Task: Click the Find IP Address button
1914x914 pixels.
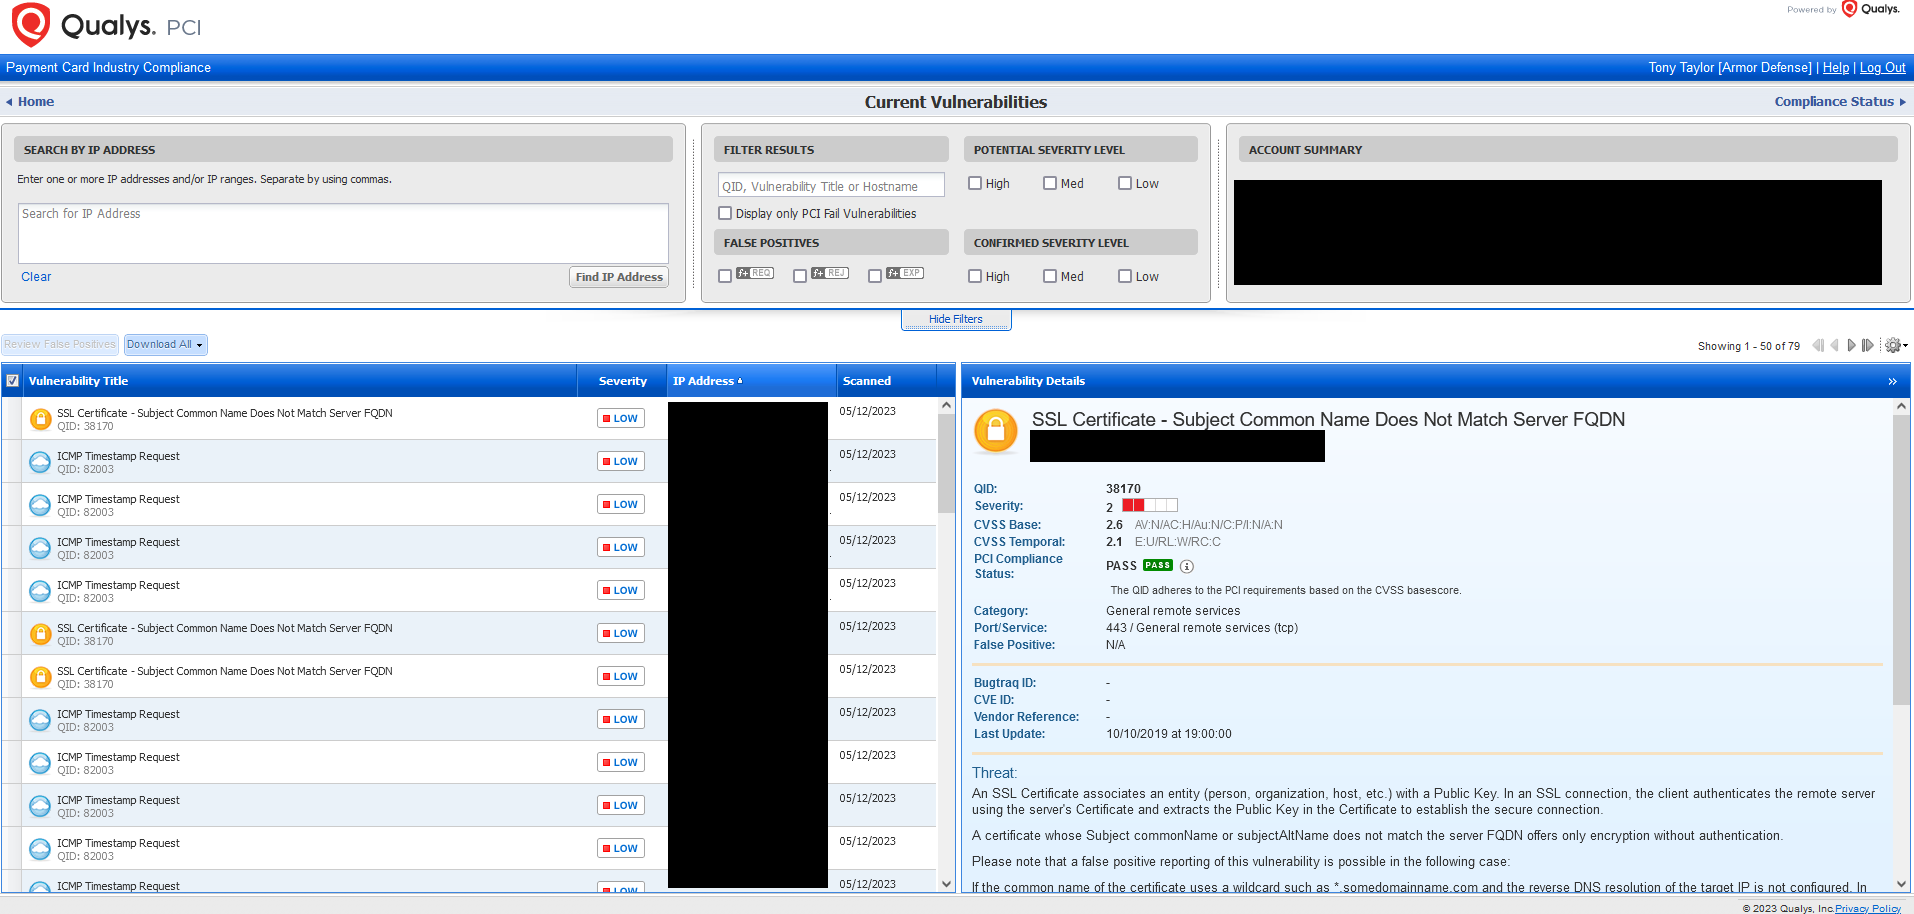Action: tap(618, 277)
